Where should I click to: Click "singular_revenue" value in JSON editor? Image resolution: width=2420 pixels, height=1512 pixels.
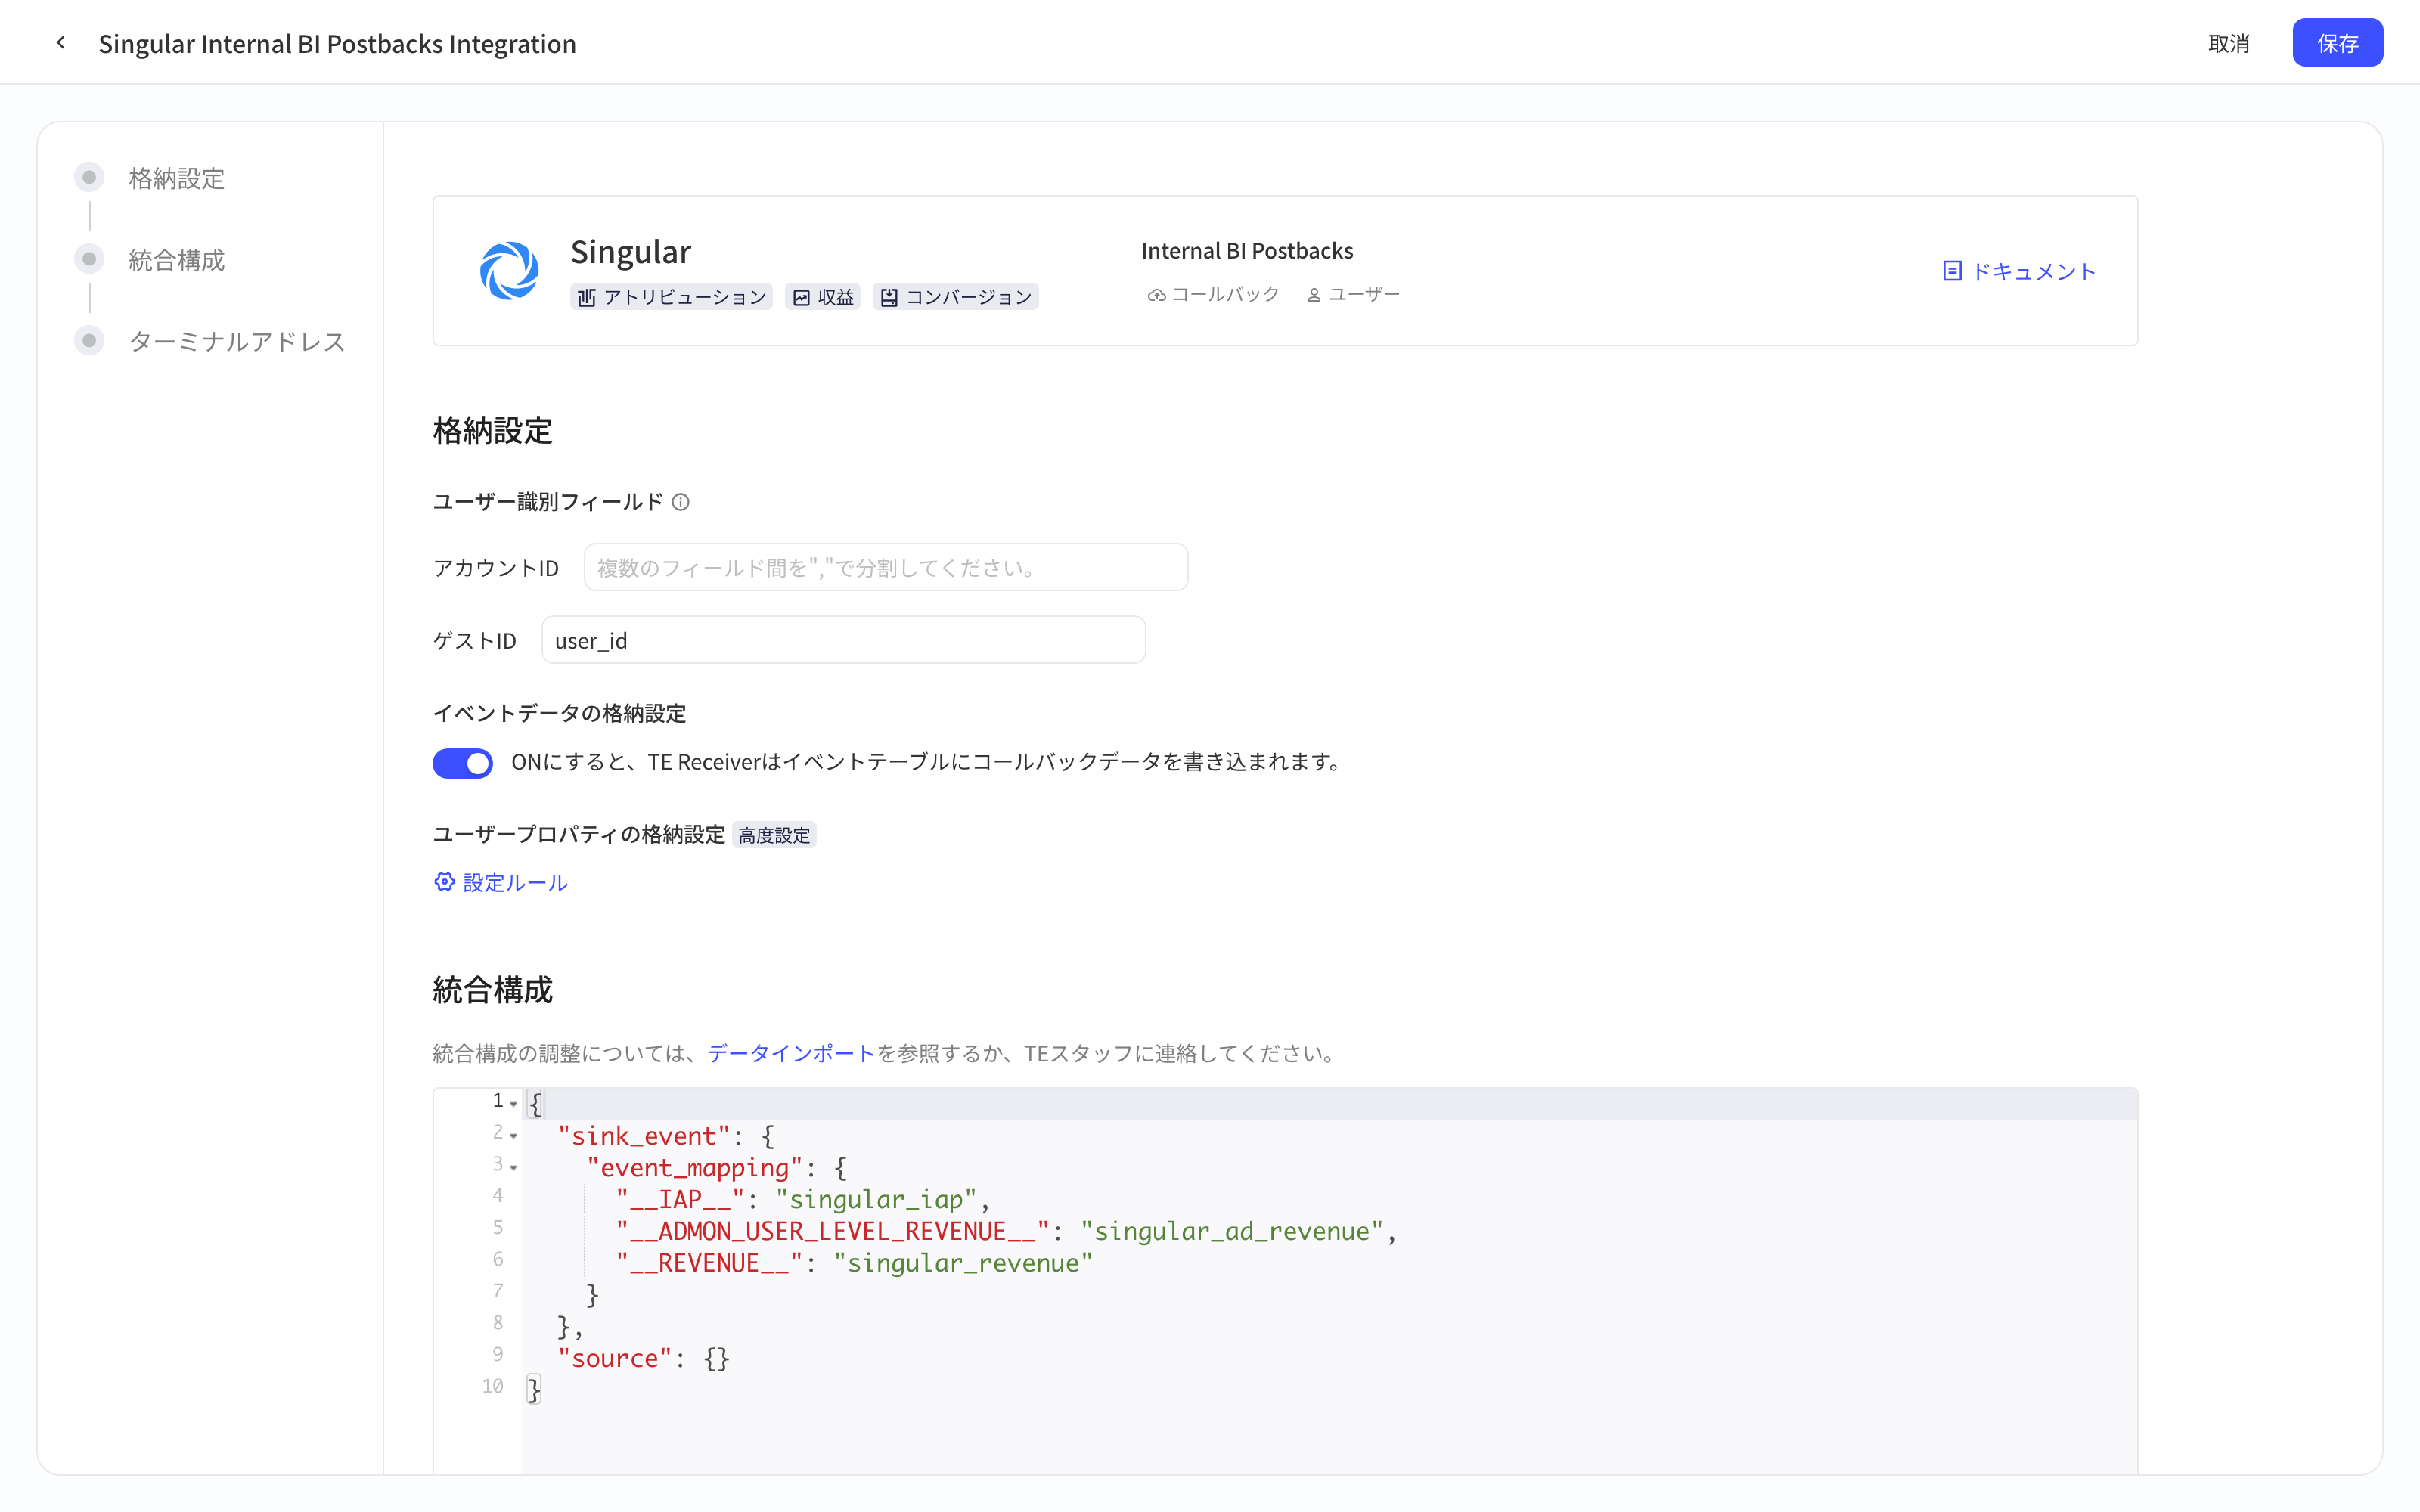963,1263
